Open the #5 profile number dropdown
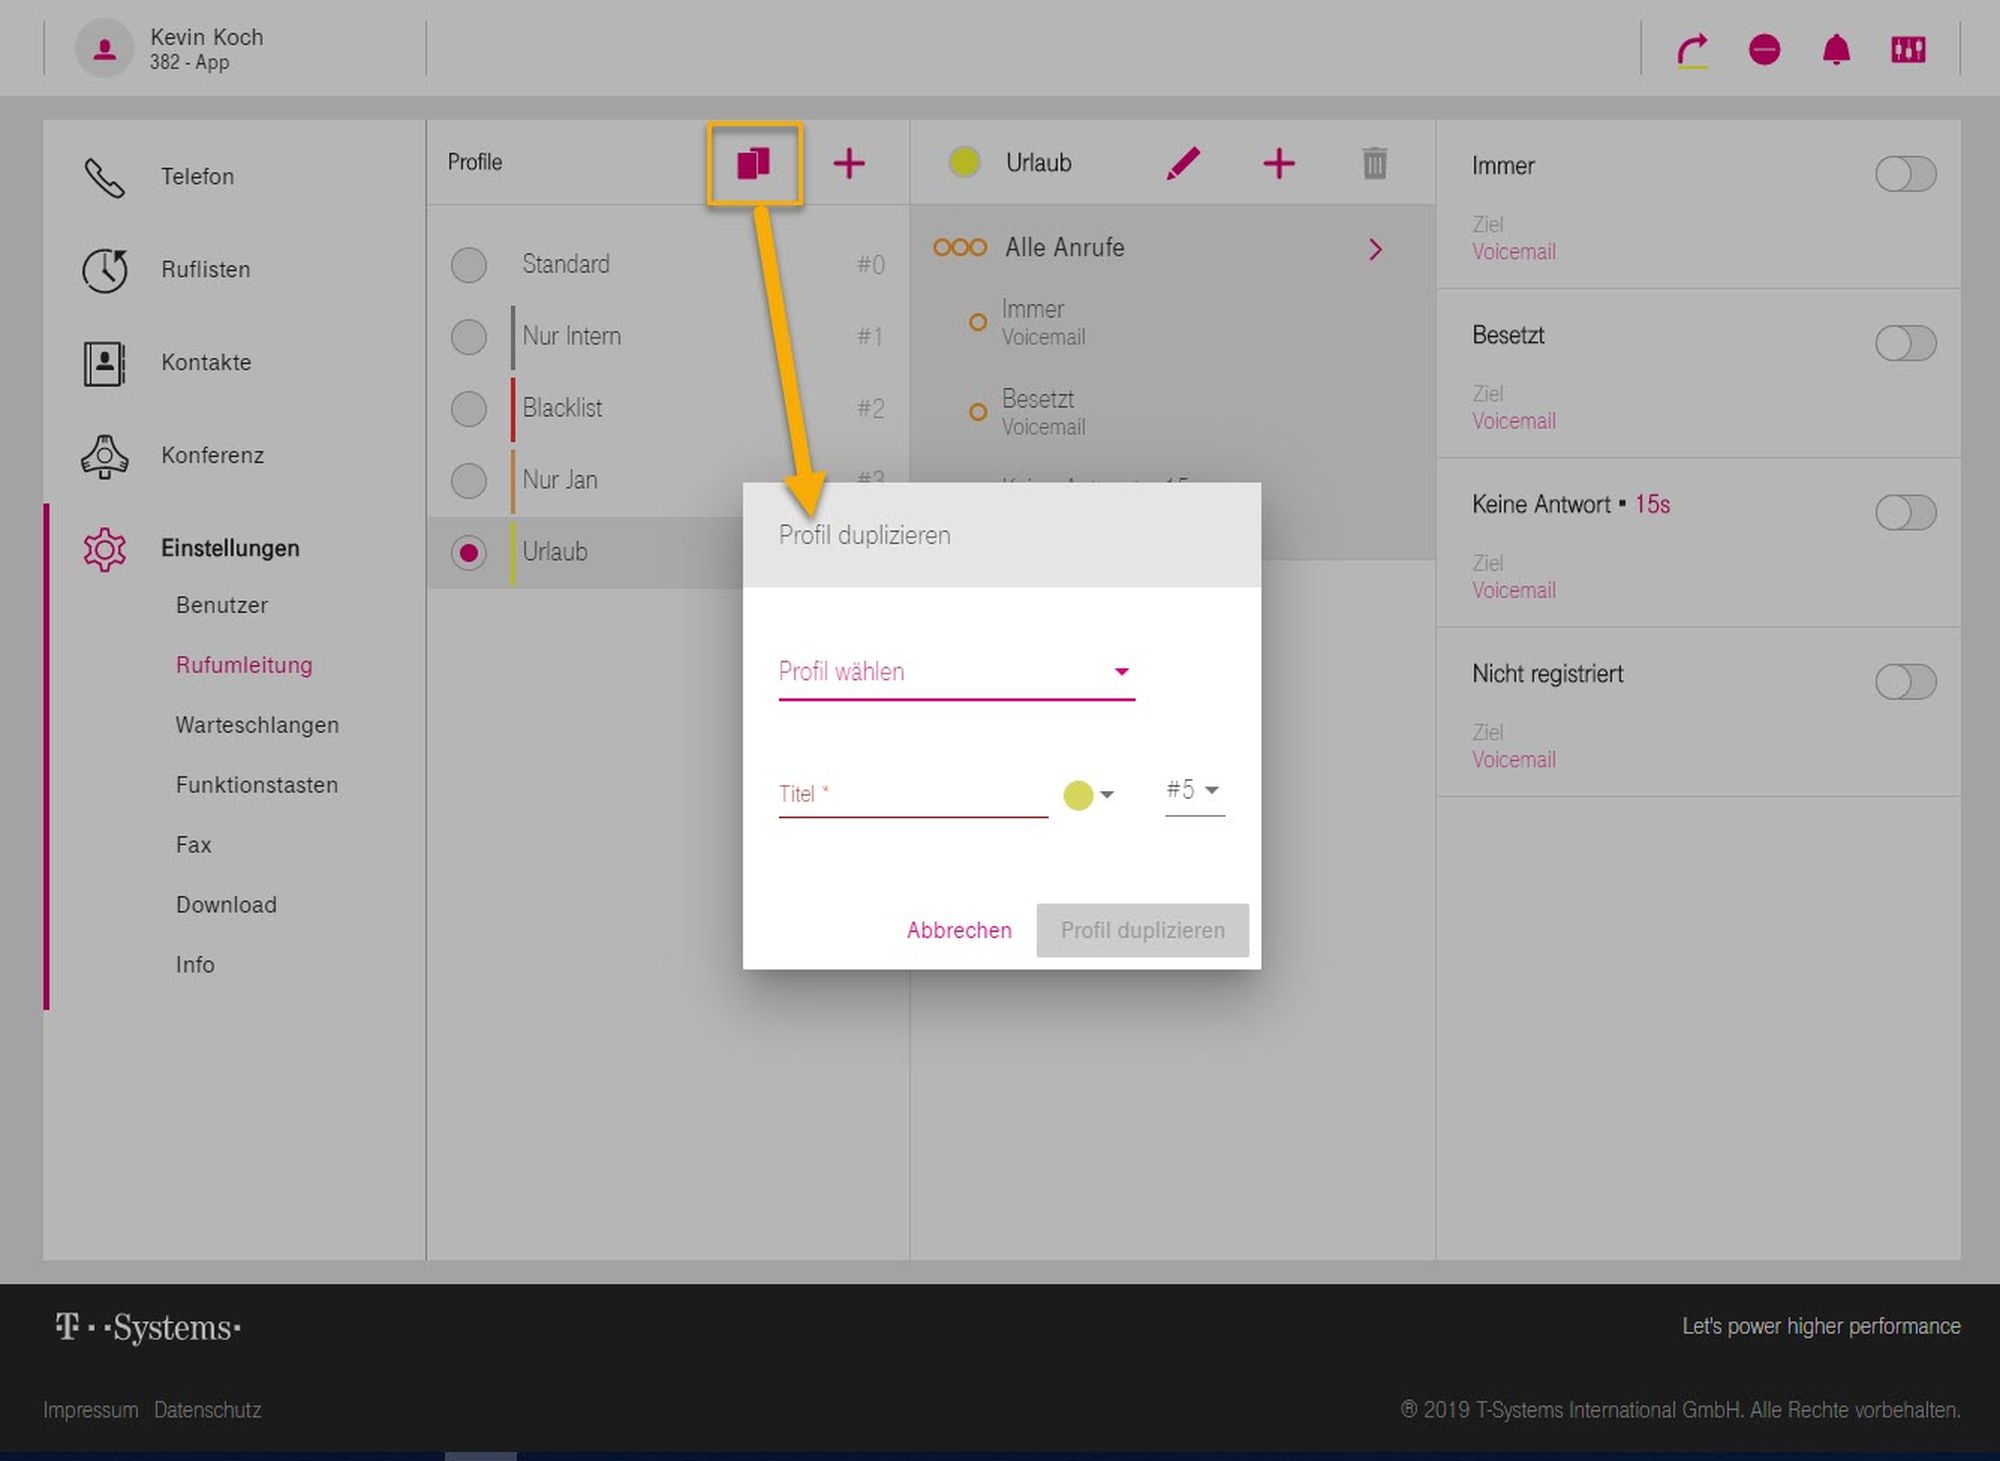Image resolution: width=2000 pixels, height=1461 pixels. point(1194,791)
